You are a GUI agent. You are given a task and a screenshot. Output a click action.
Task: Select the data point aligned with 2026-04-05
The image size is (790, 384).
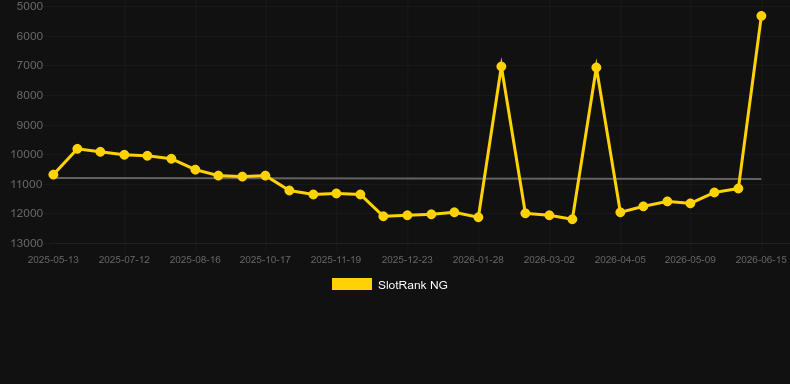click(x=620, y=213)
